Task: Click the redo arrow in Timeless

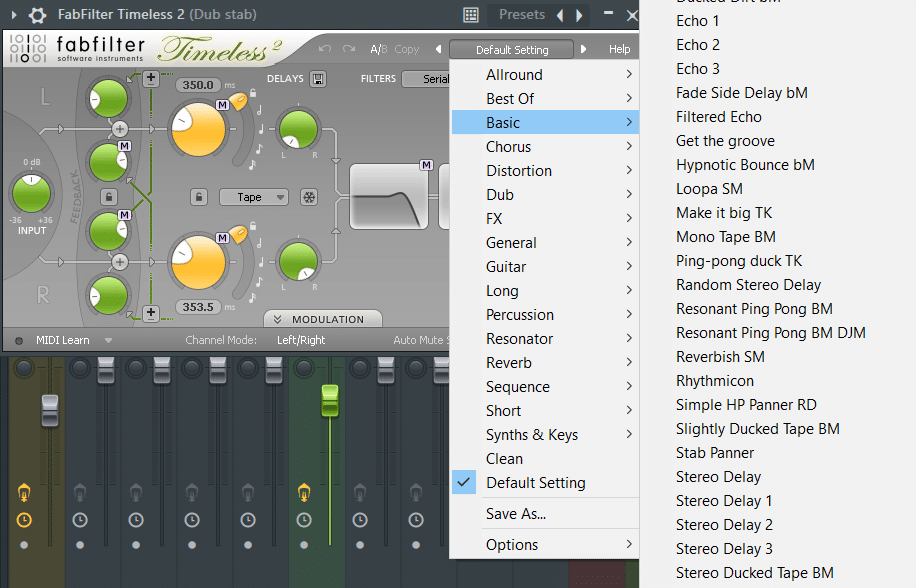Action: click(x=349, y=49)
